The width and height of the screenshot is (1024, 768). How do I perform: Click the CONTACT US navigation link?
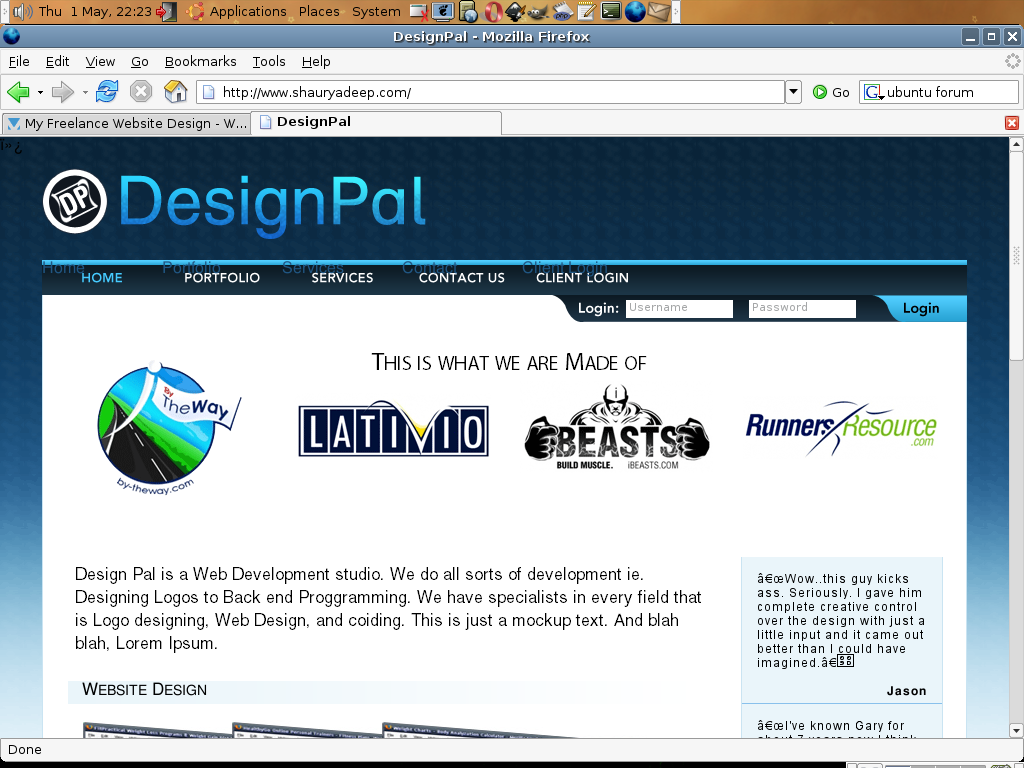[462, 278]
